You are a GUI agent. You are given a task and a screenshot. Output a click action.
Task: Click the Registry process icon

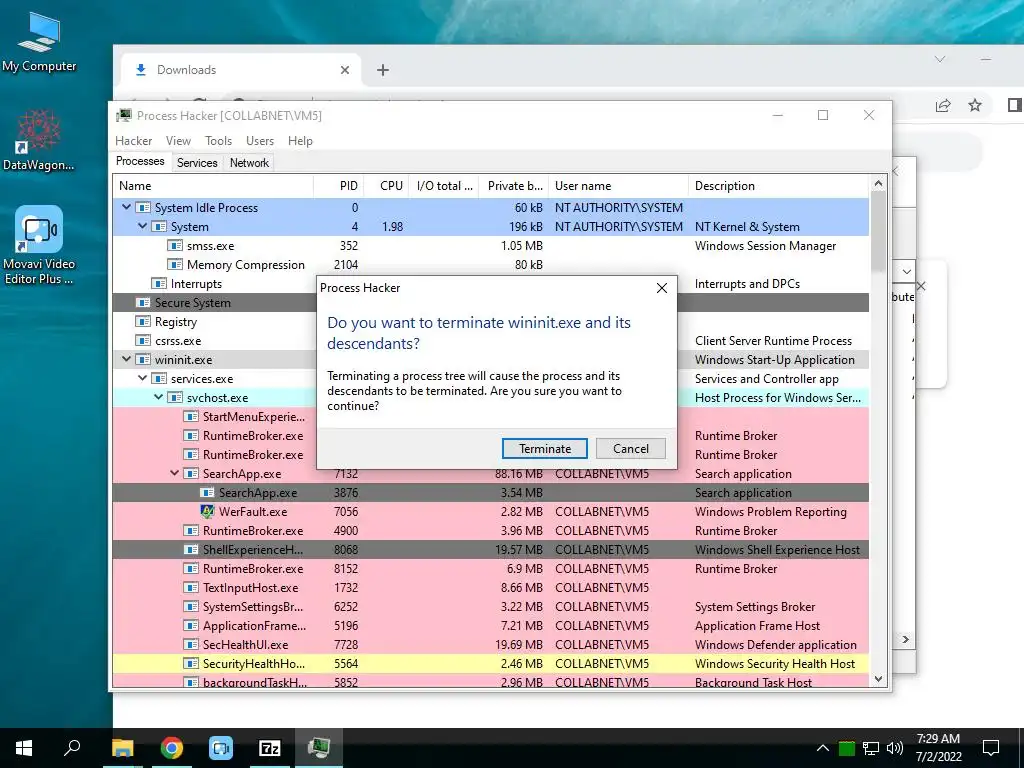point(142,321)
